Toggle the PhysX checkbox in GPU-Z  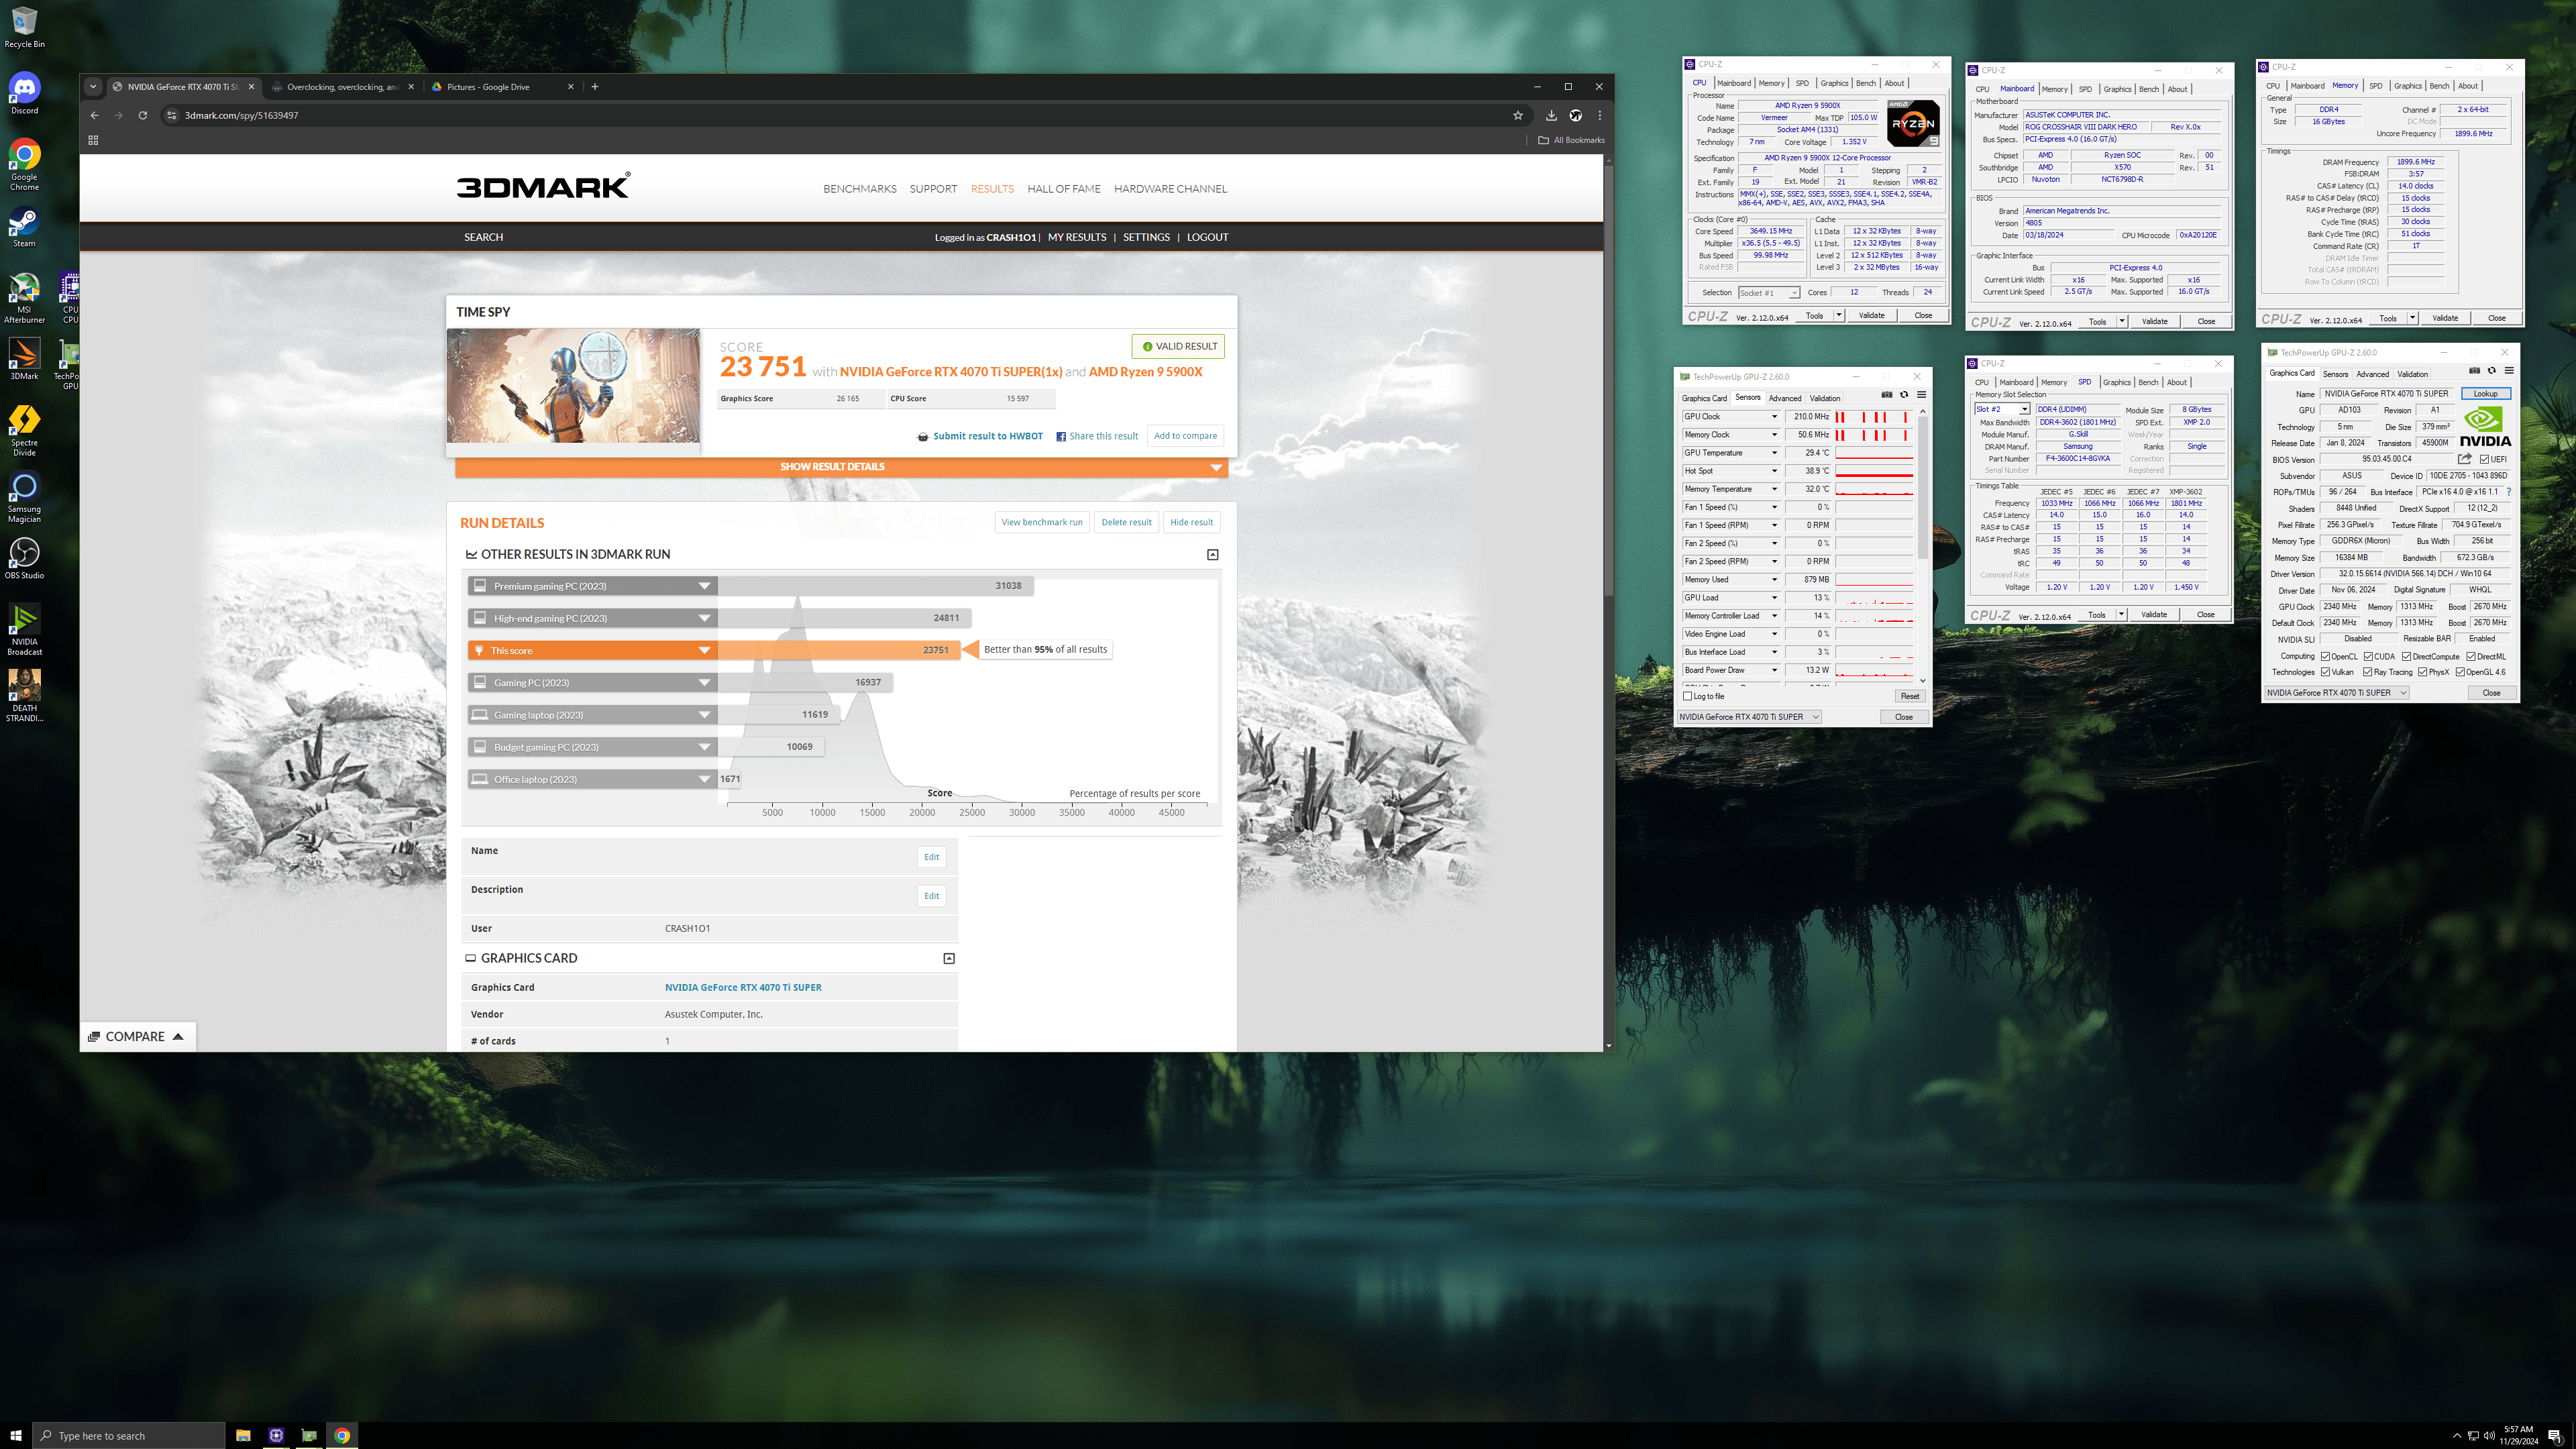(2423, 672)
